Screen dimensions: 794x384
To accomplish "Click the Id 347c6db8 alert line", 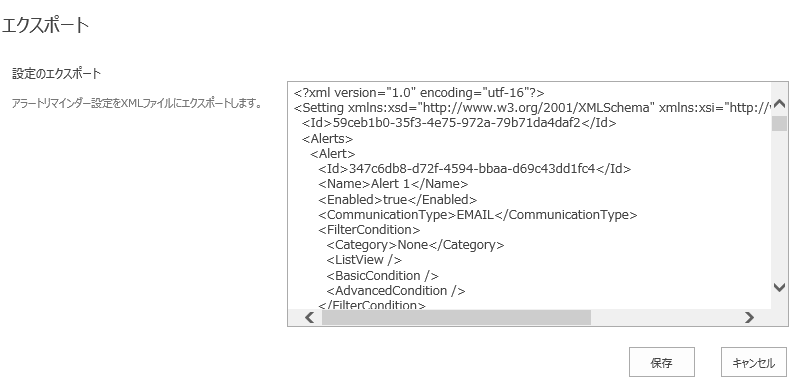I will [475, 169].
